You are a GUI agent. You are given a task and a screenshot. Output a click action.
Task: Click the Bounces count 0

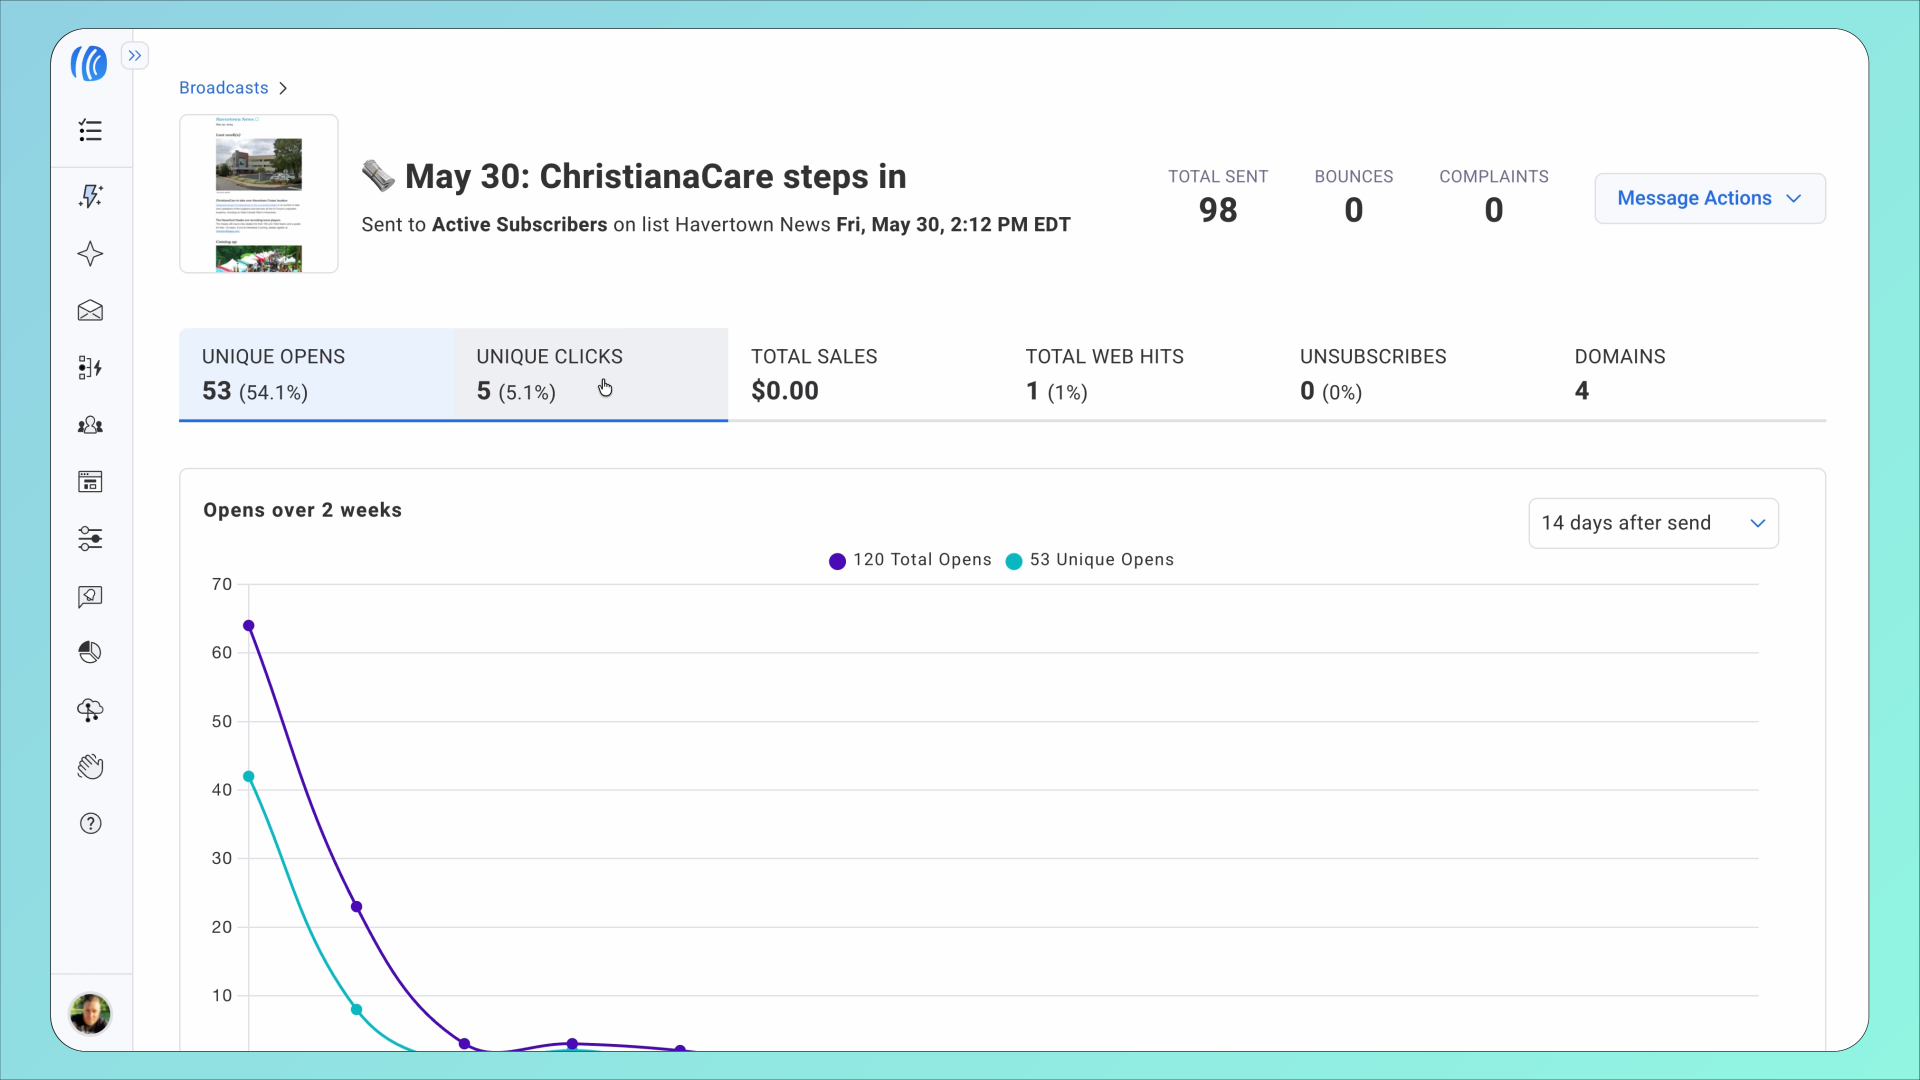pyautogui.click(x=1354, y=211)
